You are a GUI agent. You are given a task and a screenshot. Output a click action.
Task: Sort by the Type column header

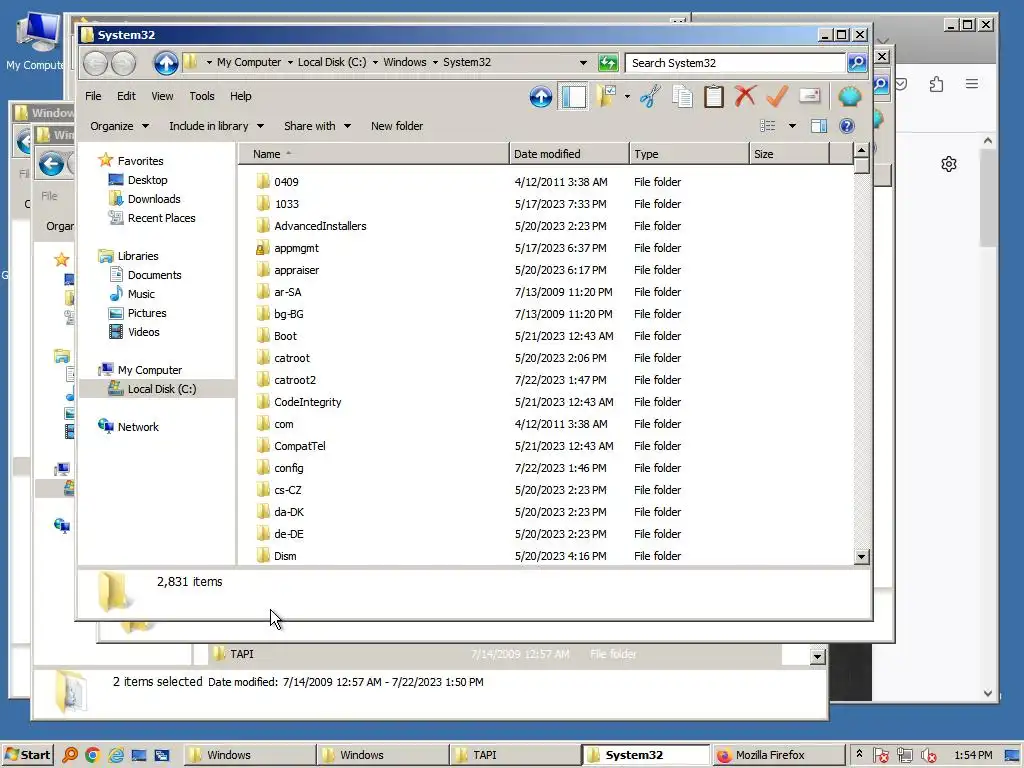coord(689,154)
